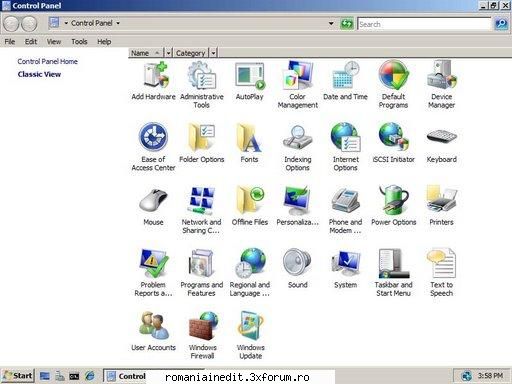Open Color Management

tap(297, 85)
